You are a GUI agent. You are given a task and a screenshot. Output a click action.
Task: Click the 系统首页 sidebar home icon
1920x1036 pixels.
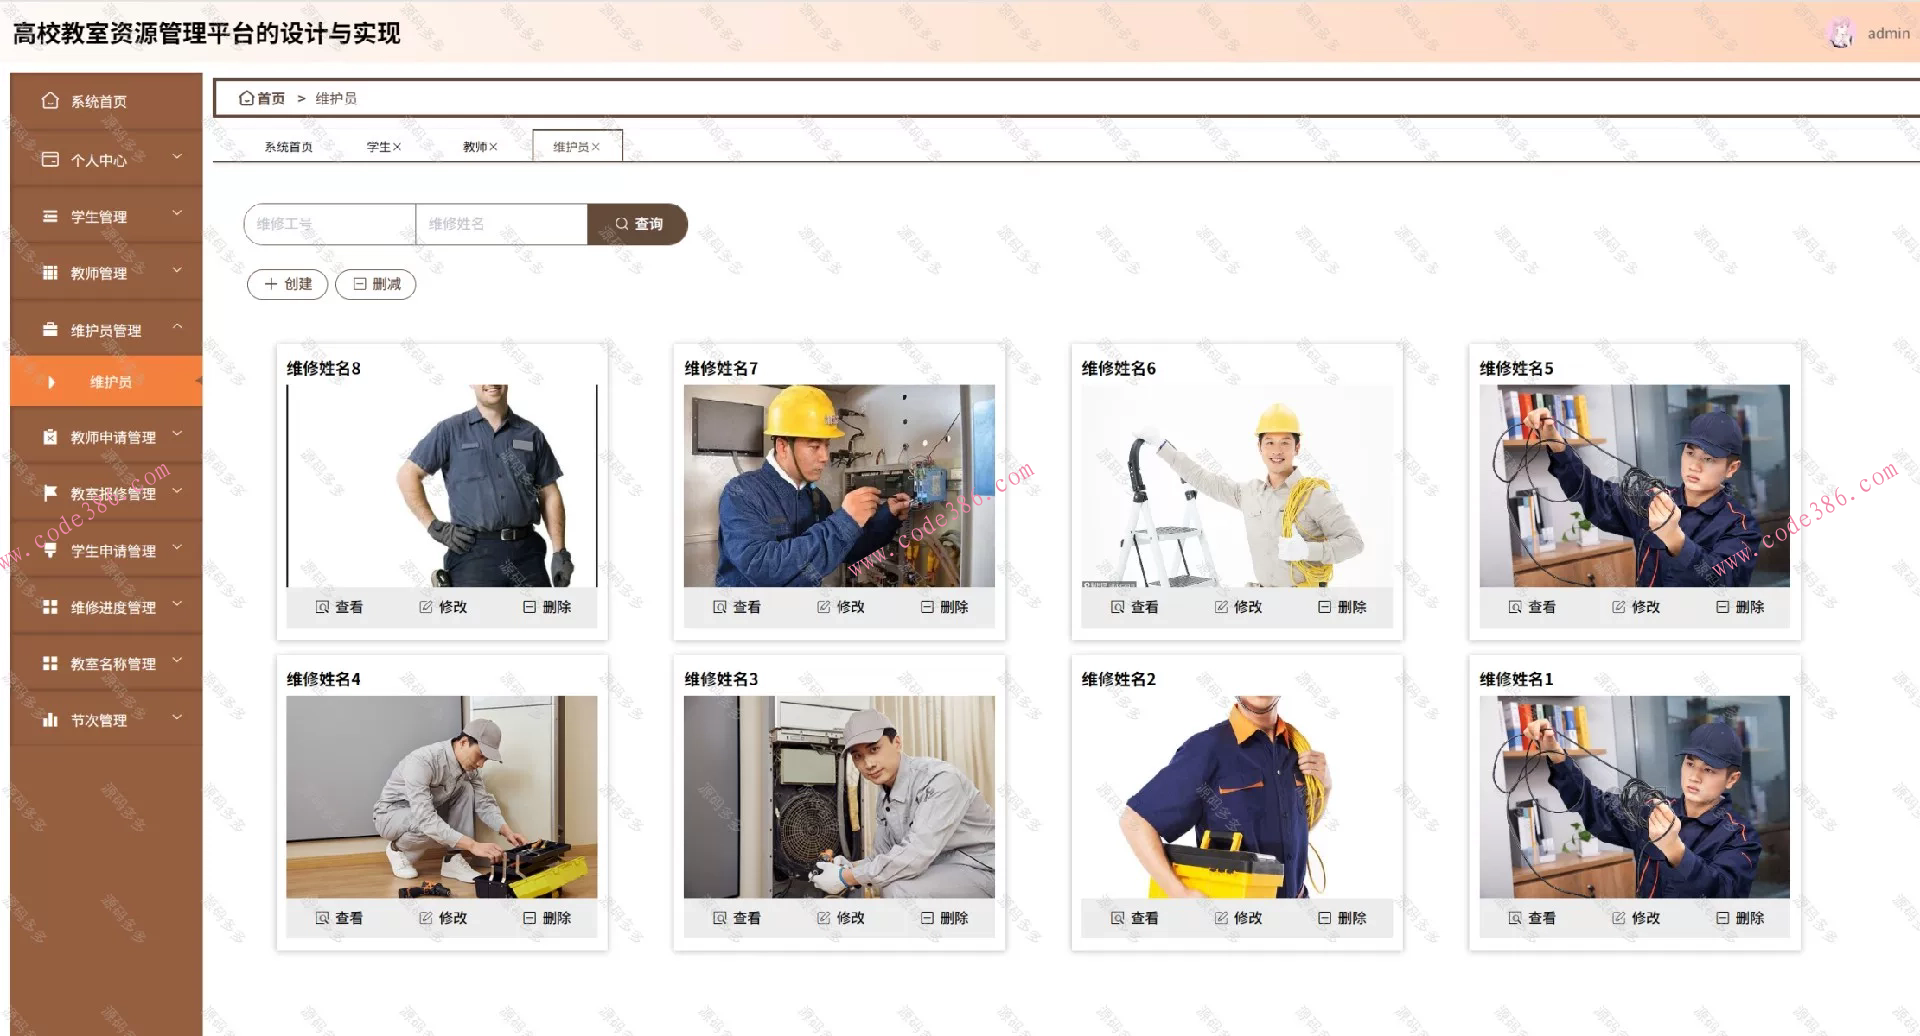[50, 101]
